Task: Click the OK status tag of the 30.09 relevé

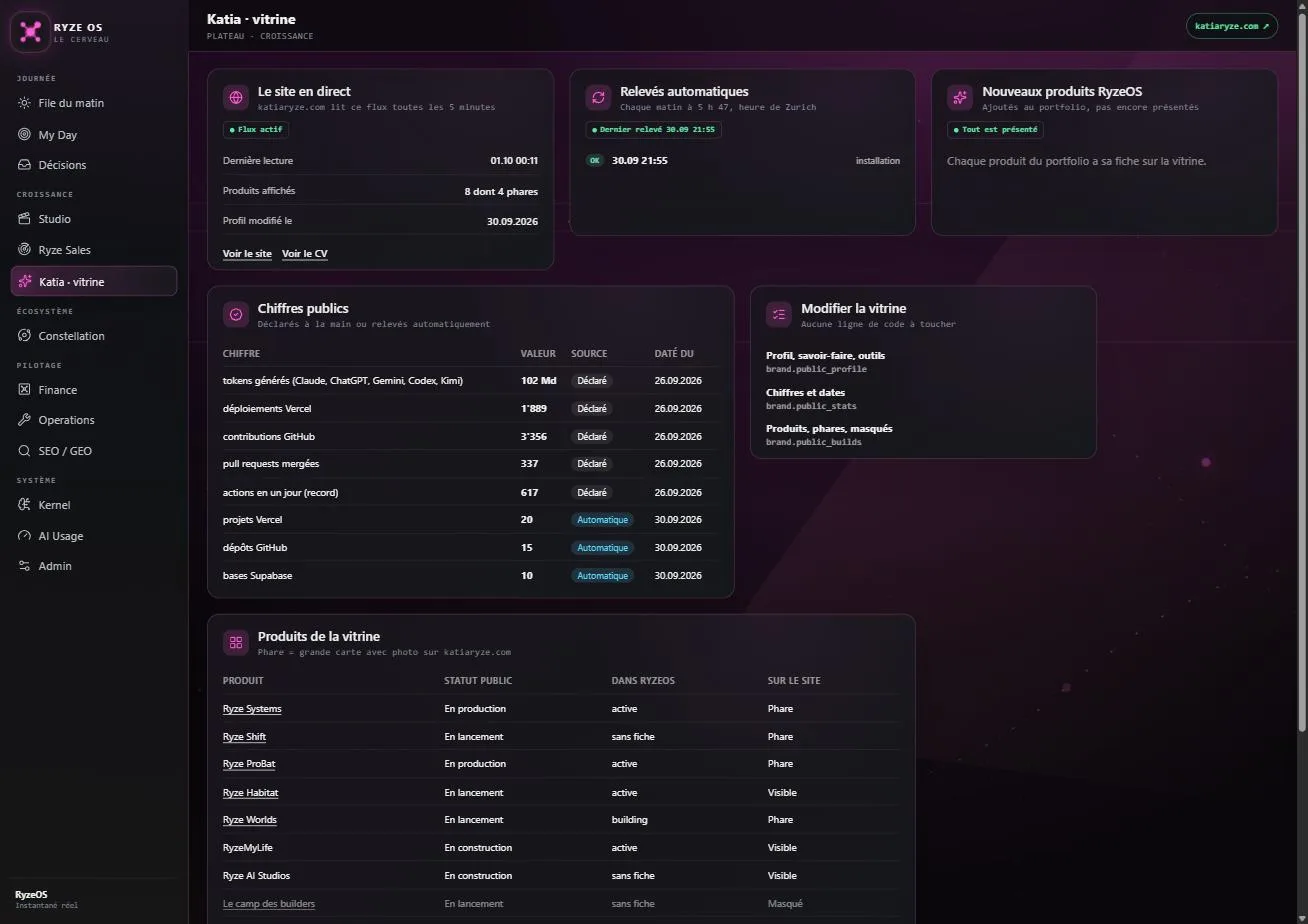Action: coord(595,161)
